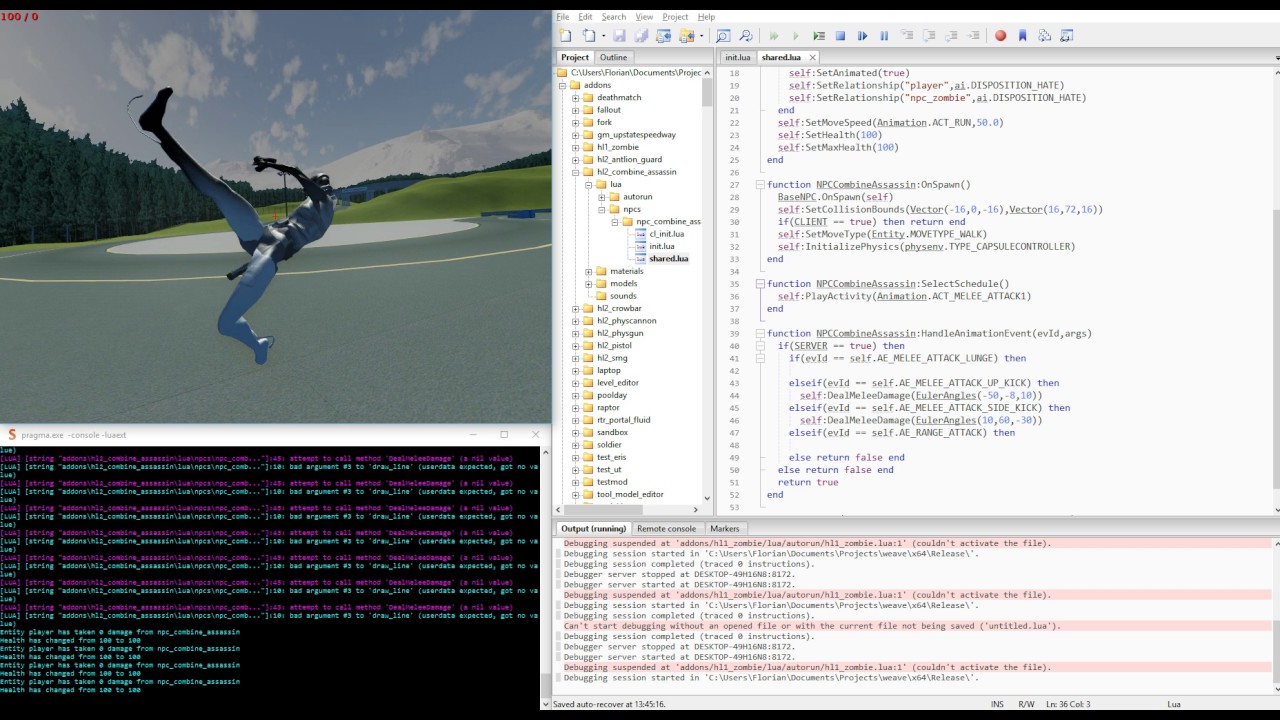Start debugging with double green arrow icon
The image size is (1280, 720).
[774, 36]
